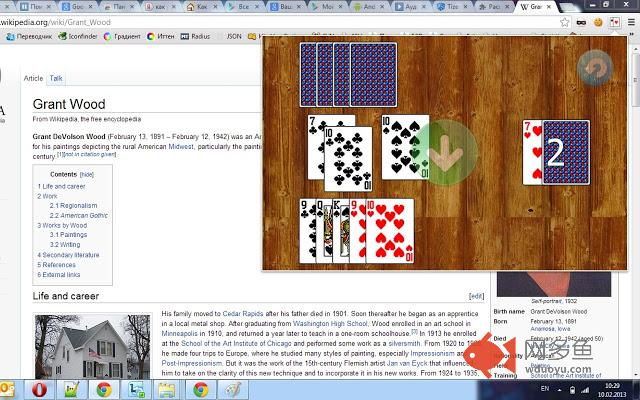640x400 pixels.
Task: Open the Minneapolis link
Action: 180,333
